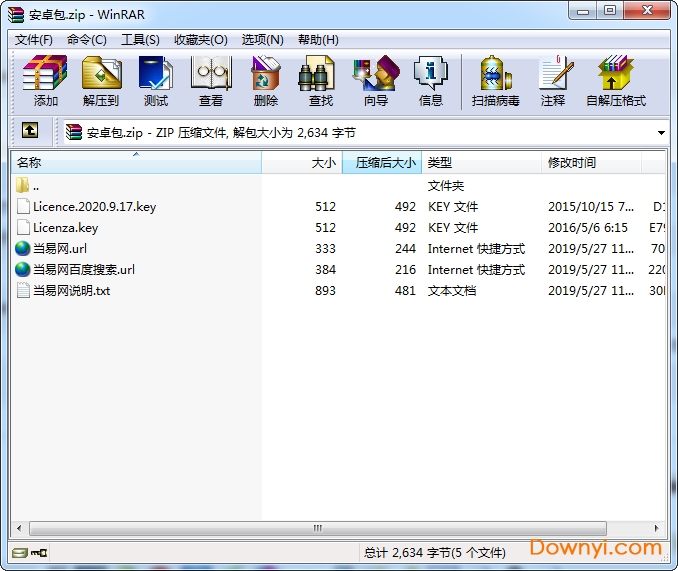The width and height of the screenshot is (678, 571).
Task: Start 扫描病毒 virus scan tool
Action: [x=495, y=81]
